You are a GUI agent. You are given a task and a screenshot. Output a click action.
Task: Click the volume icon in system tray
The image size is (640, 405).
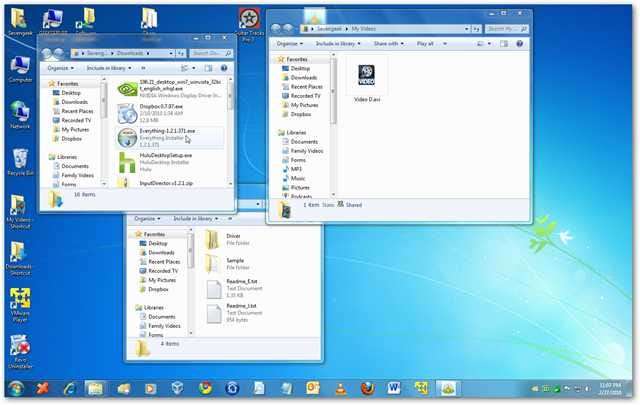coord(588,389)
